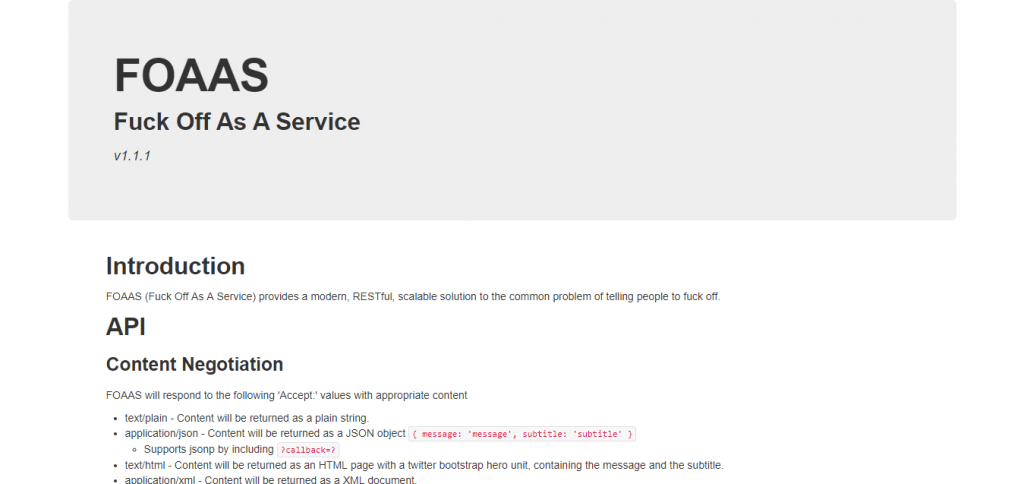Click the ?callback=? code snippet
1024x484 pixels.
(308, 449)
